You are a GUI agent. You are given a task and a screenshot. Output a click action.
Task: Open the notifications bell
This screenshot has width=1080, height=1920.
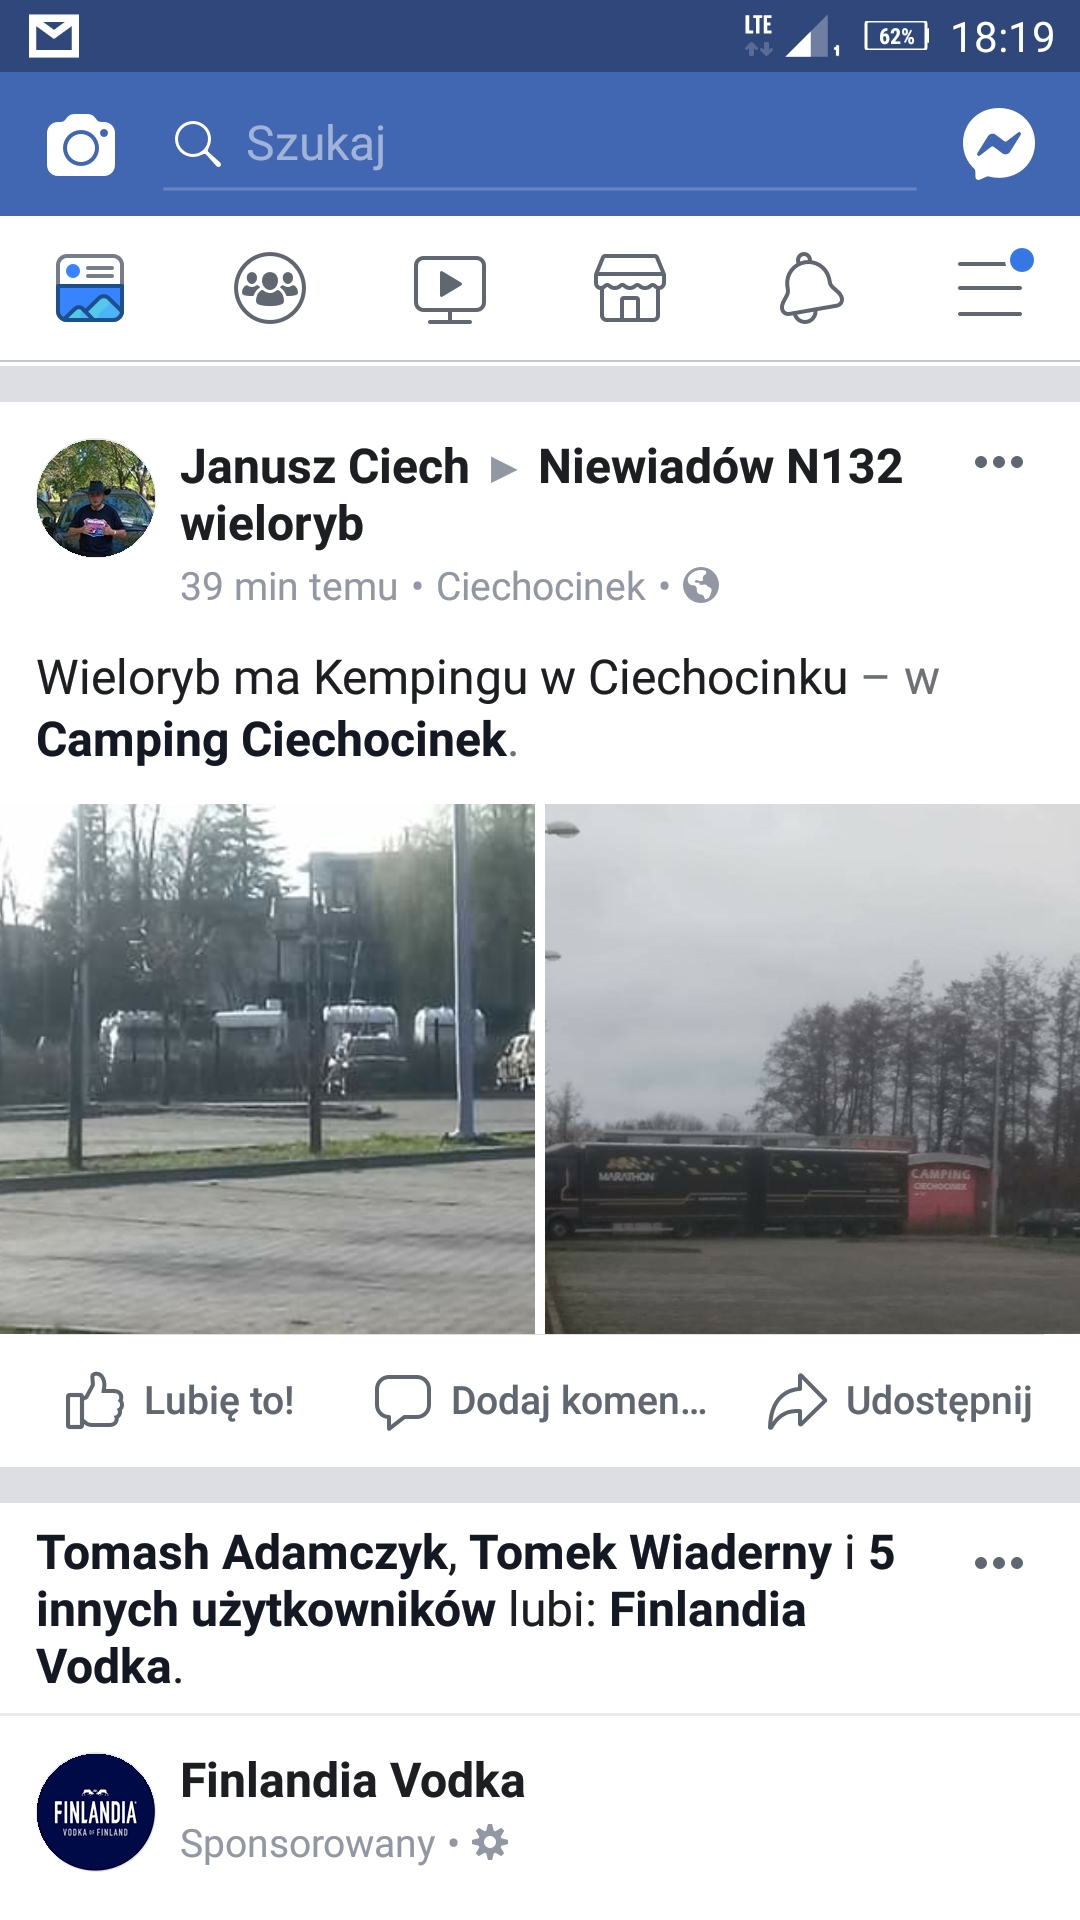coord(811,288)
